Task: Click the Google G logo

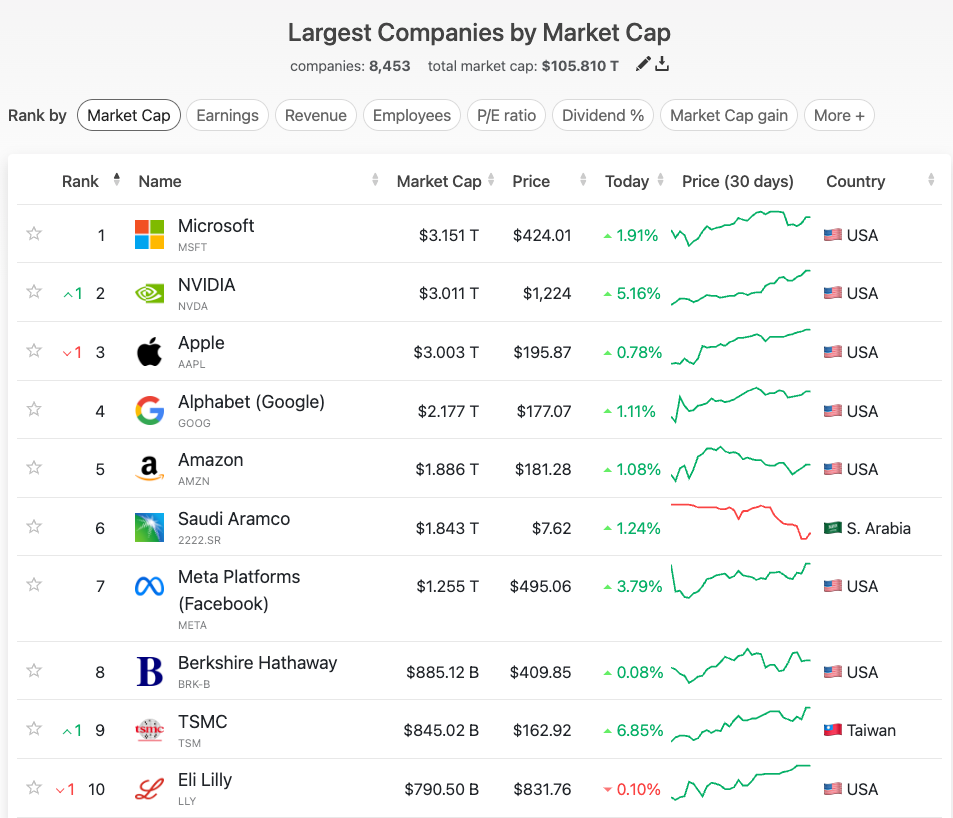Action: click(x=150, y=410)
